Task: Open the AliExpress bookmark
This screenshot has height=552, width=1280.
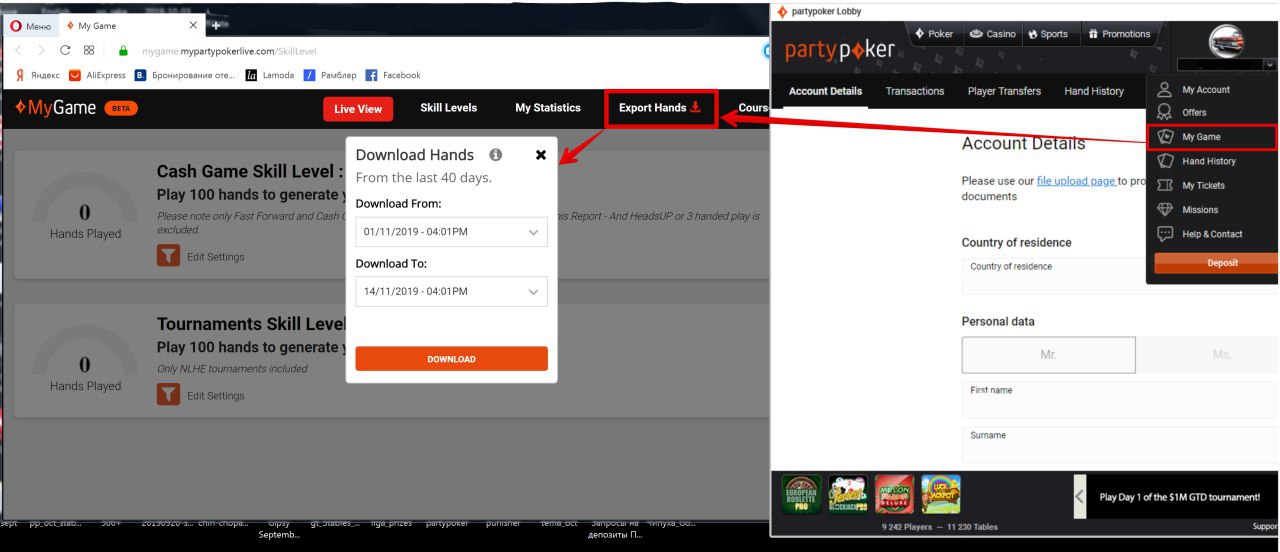Action: click(98, 75)
